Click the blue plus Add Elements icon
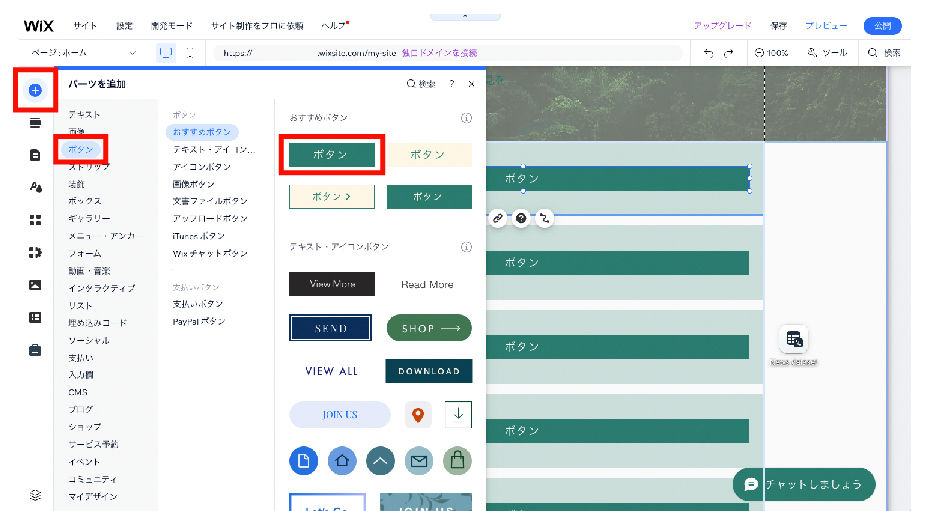This screenshot has height=511, width=929. [35, 90]
